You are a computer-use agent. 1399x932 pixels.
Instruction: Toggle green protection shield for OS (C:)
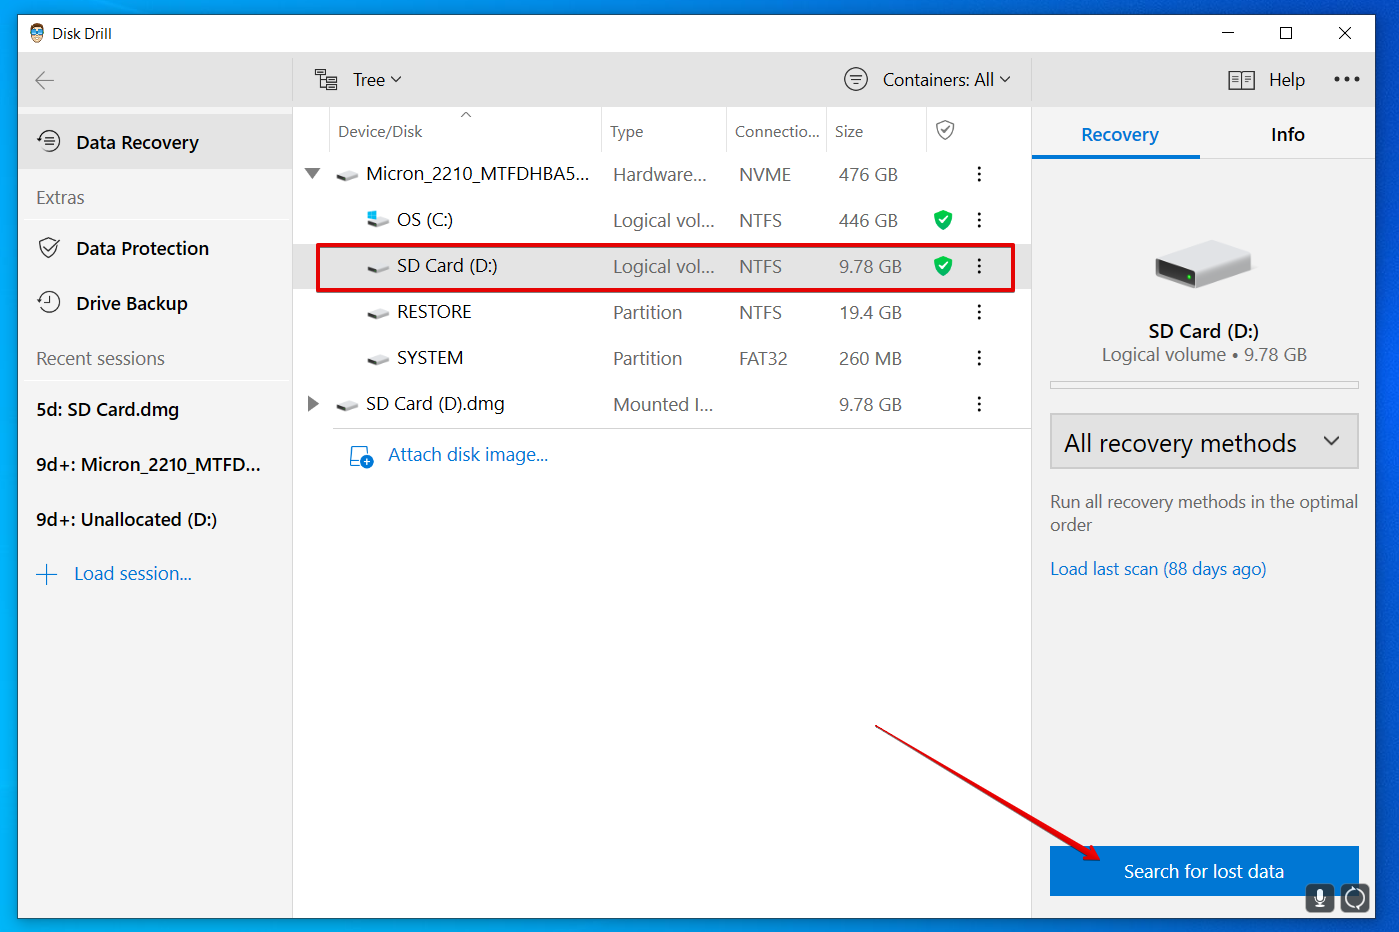click(943, 220)
